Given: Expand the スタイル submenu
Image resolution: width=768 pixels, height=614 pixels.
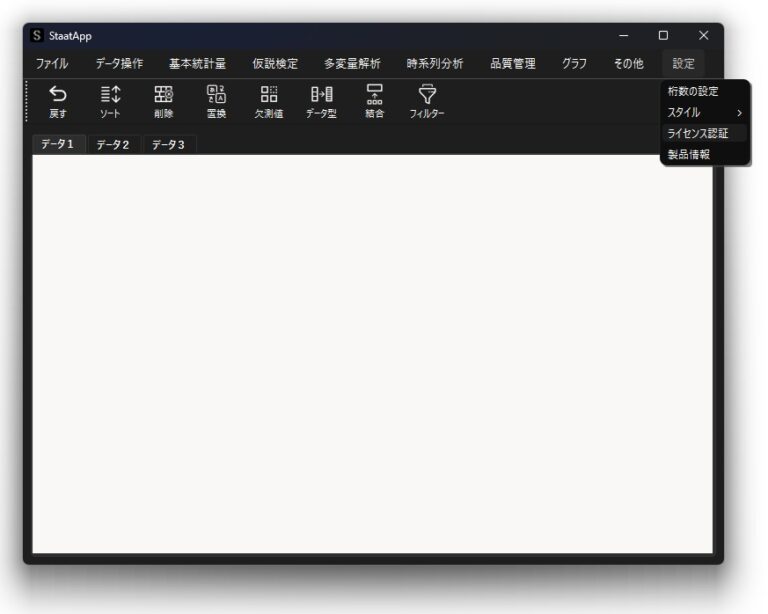Looking at the screenshot, I should [x=704, y=112].
